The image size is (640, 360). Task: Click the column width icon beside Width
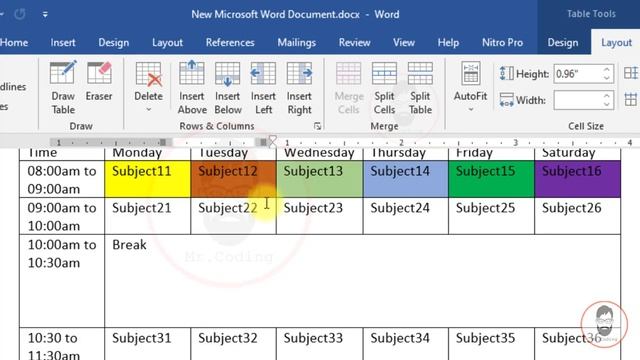(506, 100)
